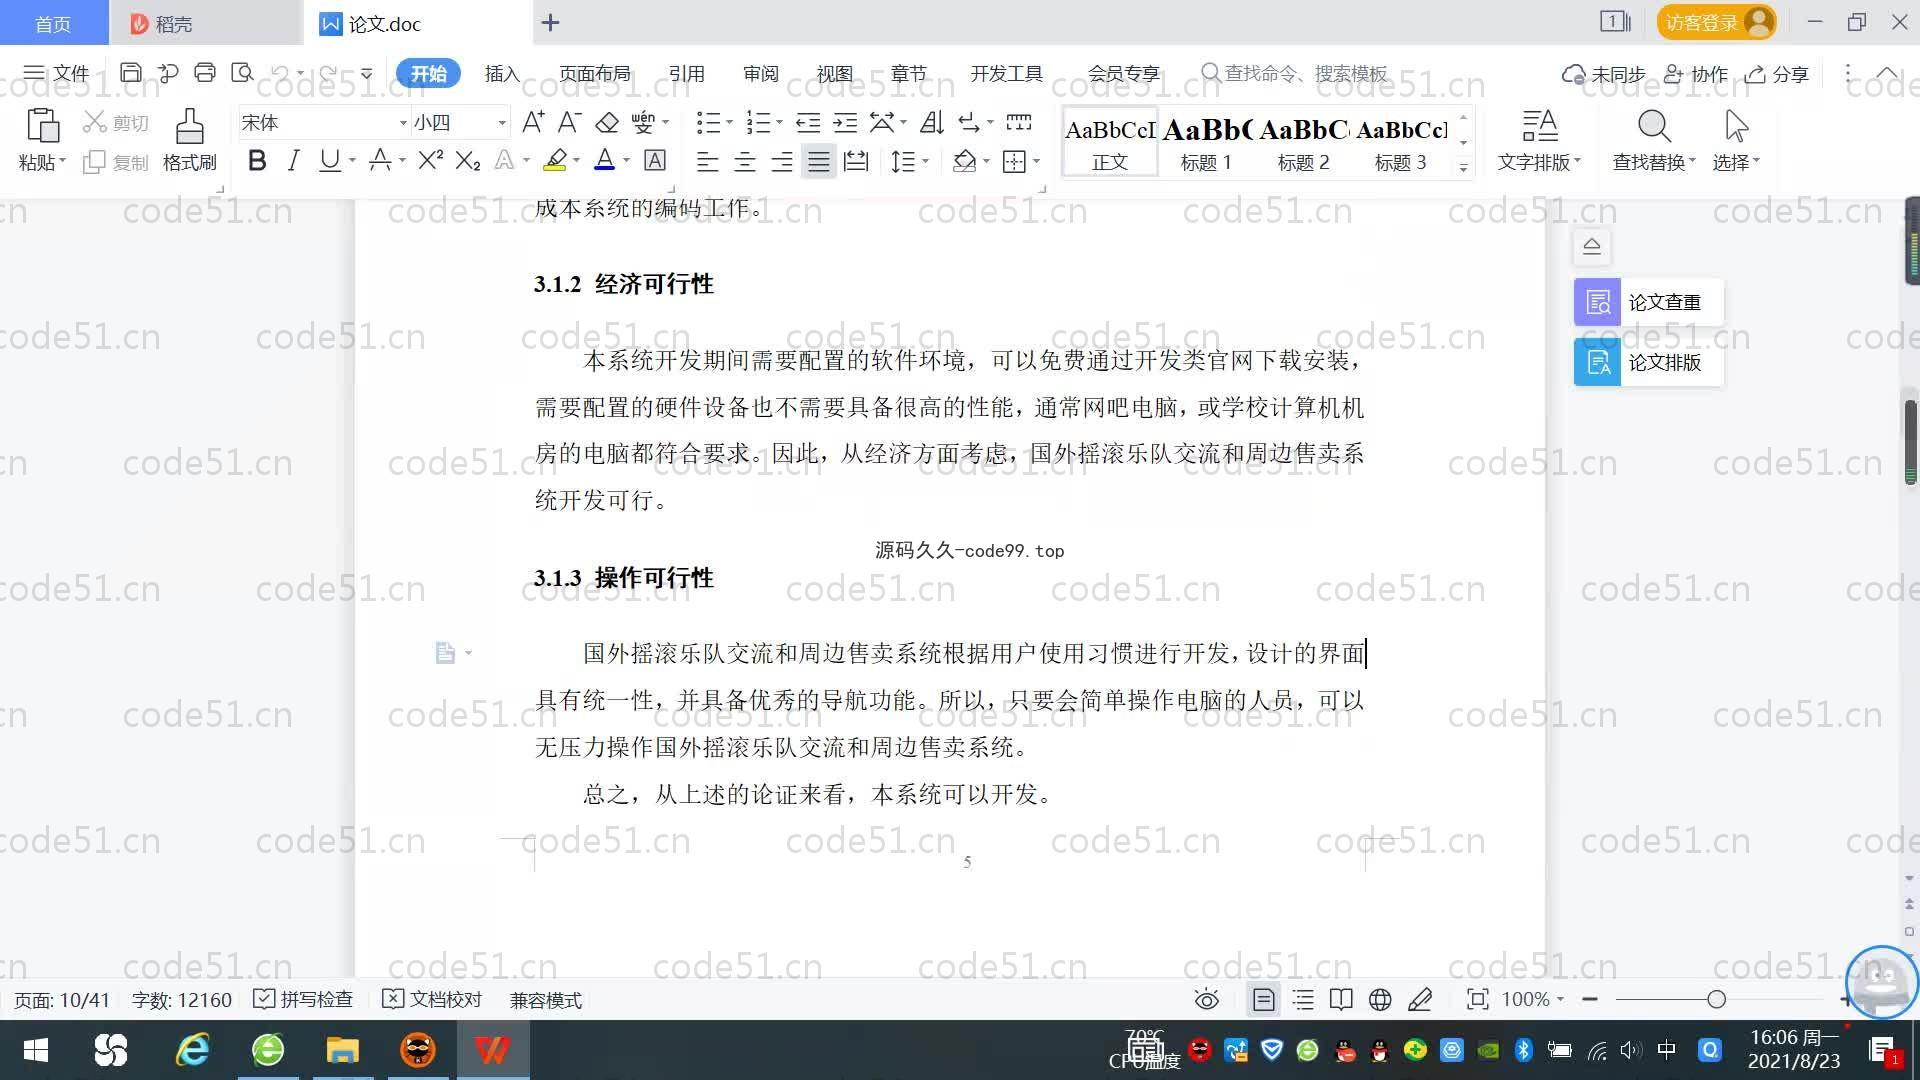Viewport: 1920px width, 1080px height.
Task: Expand numbered list options arrow
Action: 779,123
